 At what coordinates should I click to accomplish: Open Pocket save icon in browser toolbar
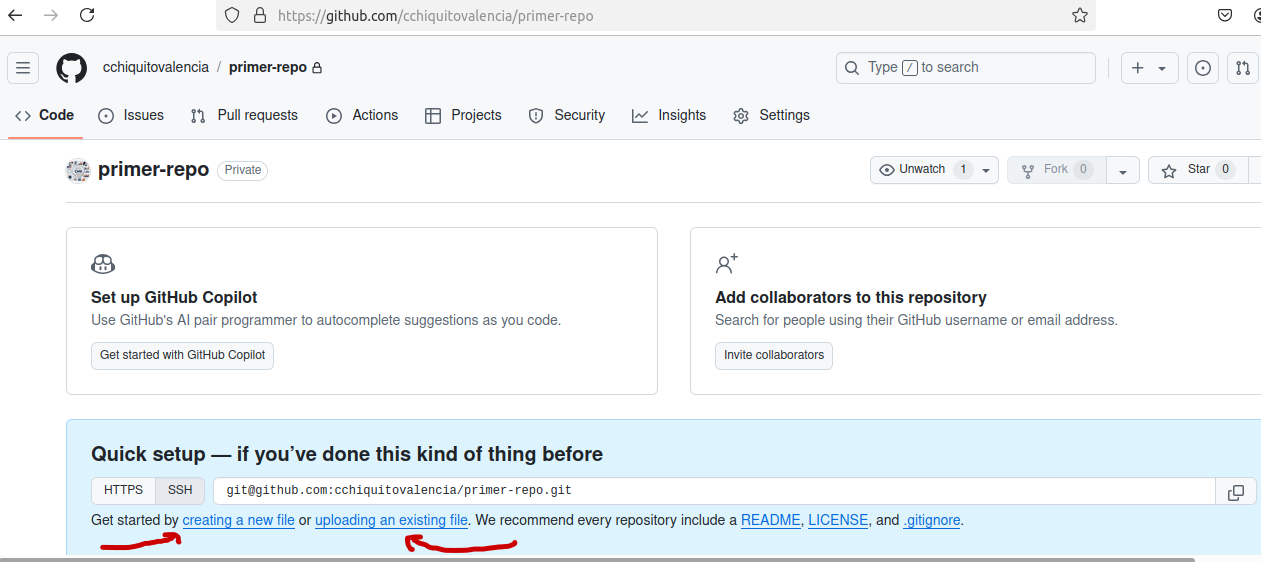(x=1225, y=15)
